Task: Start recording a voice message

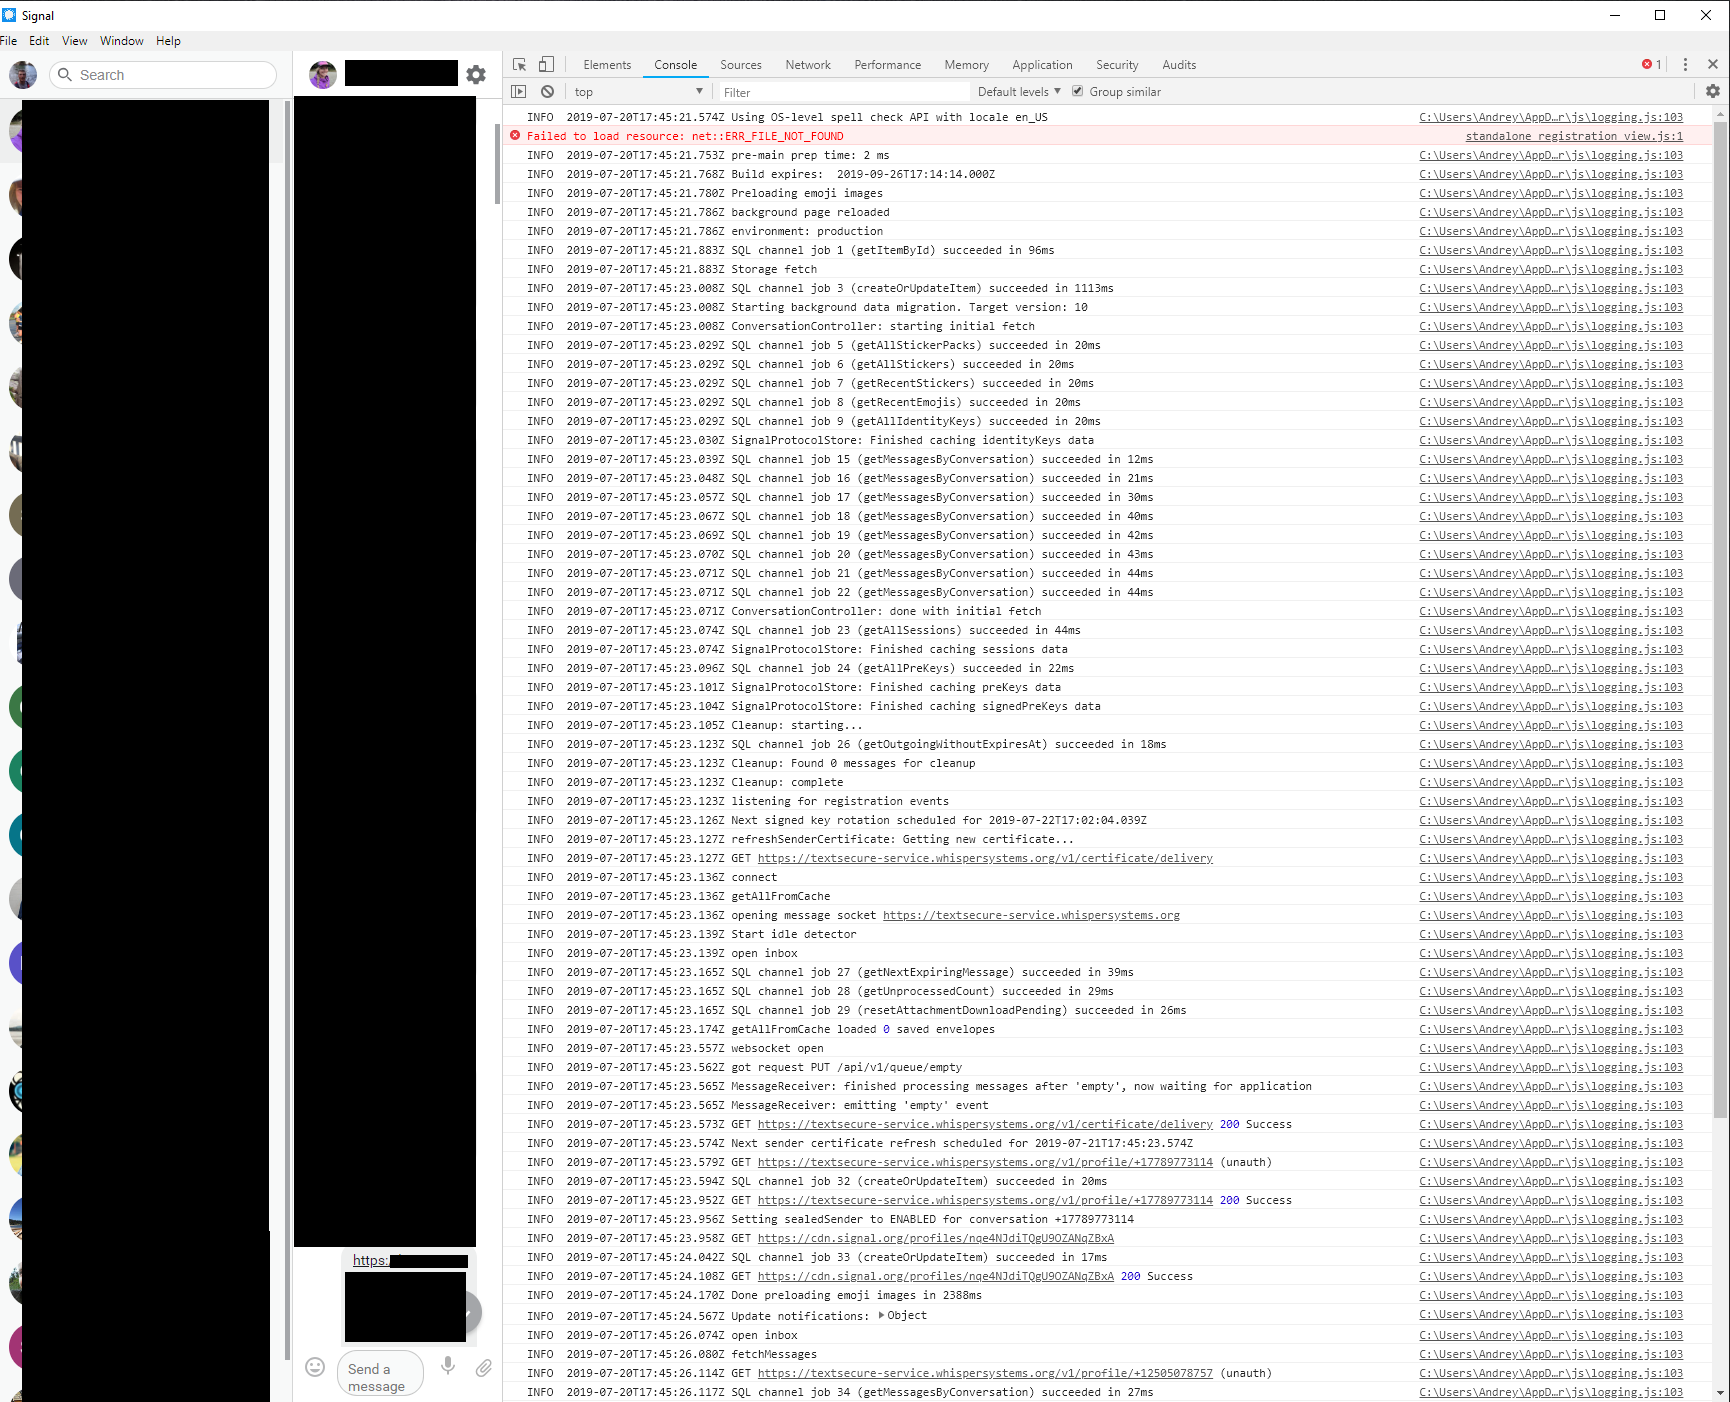Action: click(448, 1366)
